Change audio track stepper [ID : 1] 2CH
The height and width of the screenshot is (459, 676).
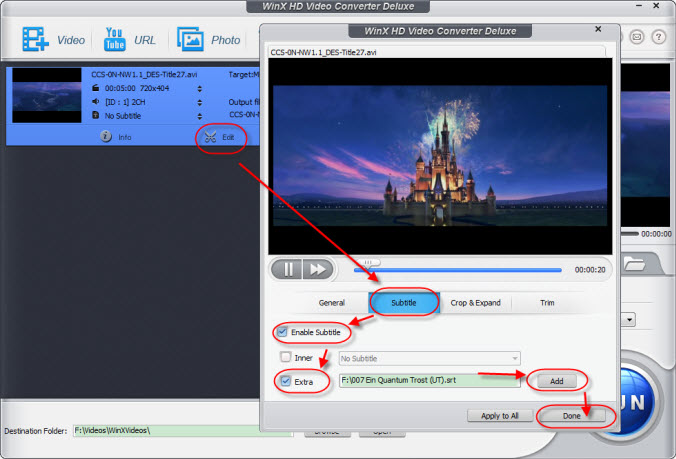(200, 102)
